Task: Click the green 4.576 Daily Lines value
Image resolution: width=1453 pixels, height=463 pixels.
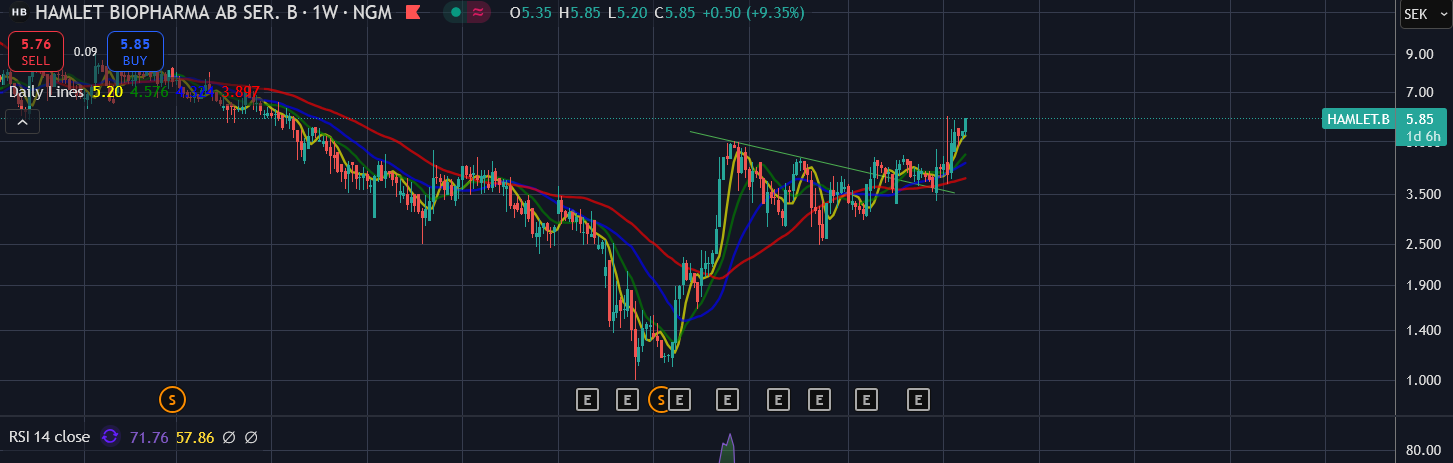Action: tap(149, 91)
